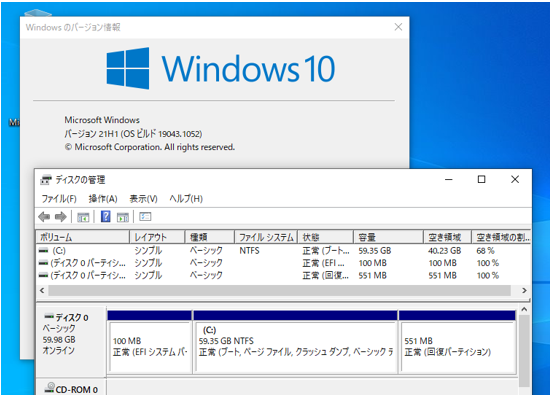Click the 68 % free percentage cell

[485, 251]
